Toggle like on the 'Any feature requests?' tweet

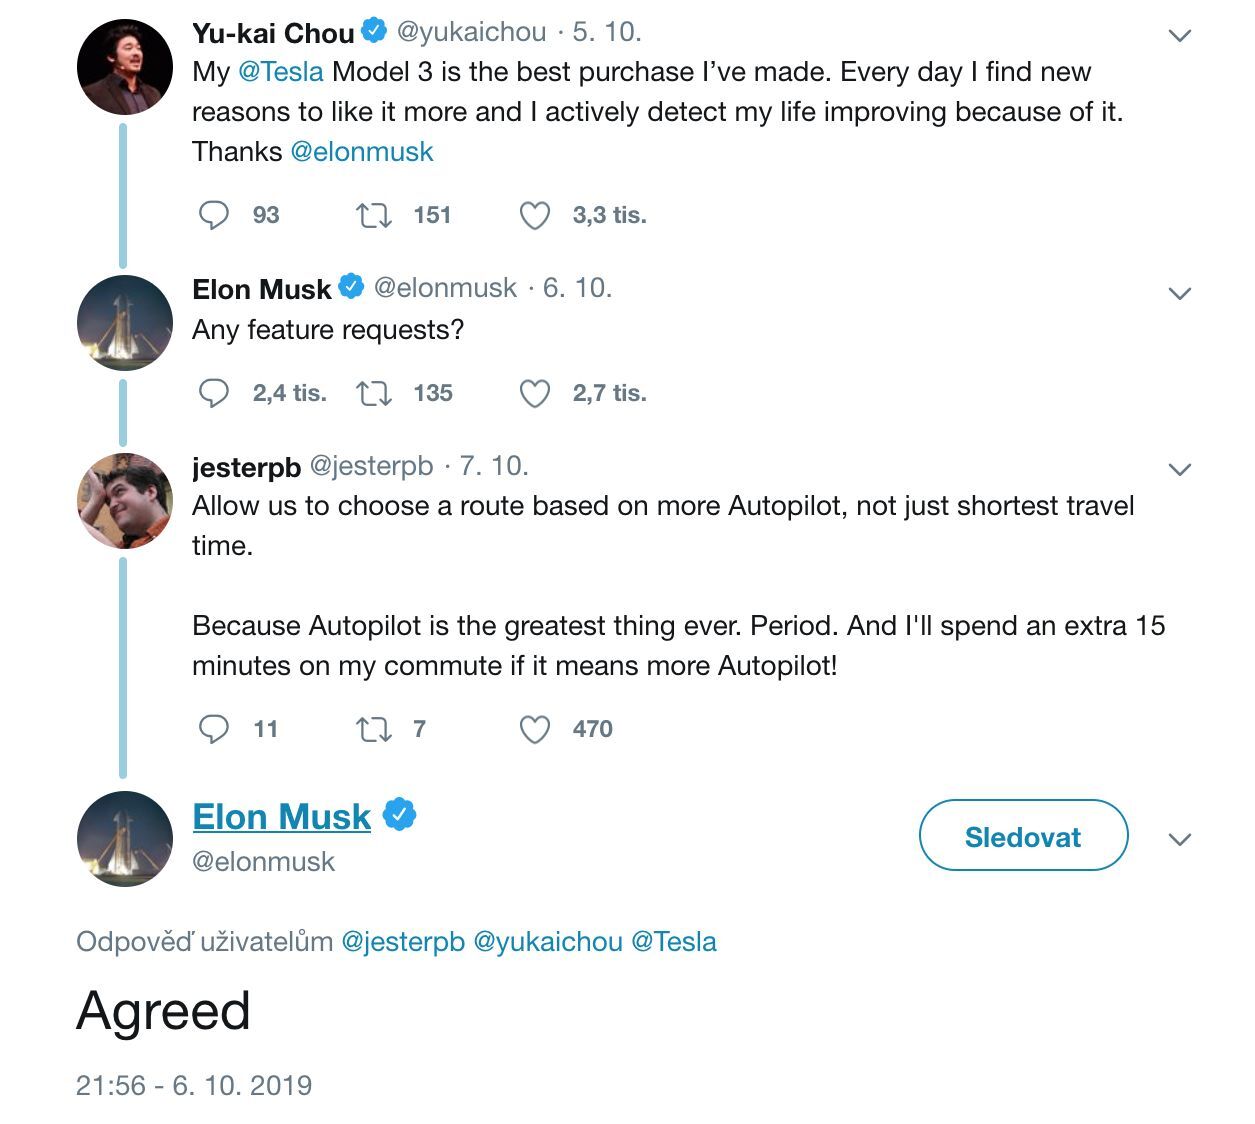(535, 393)
